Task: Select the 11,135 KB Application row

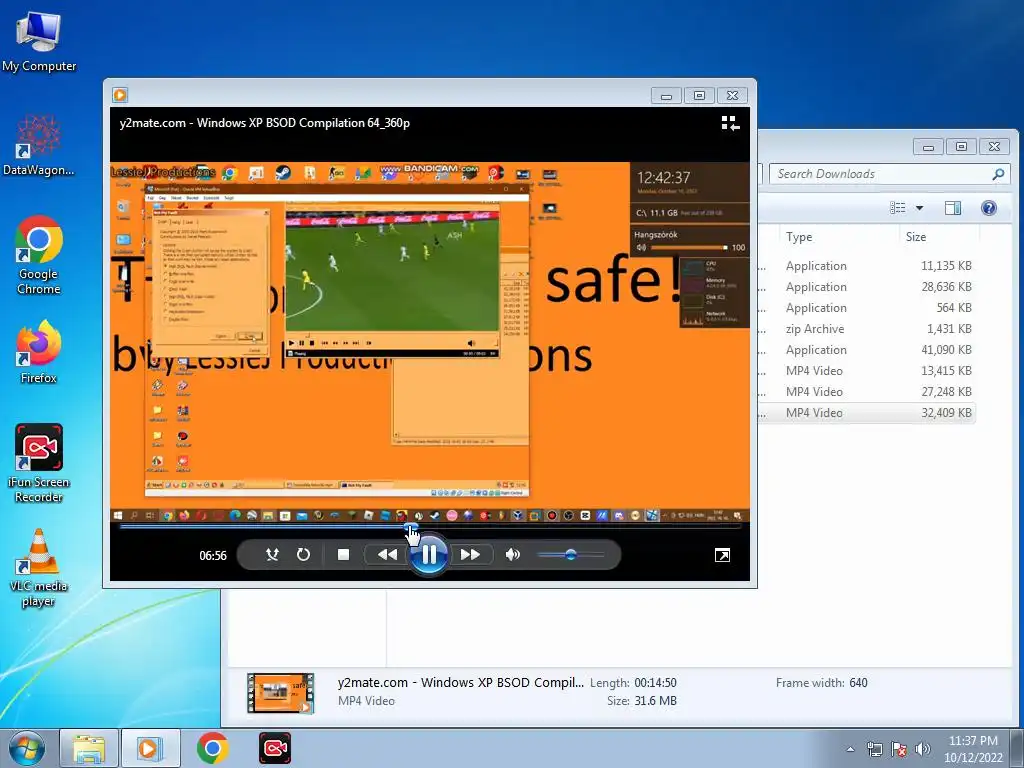Action: 867,266
